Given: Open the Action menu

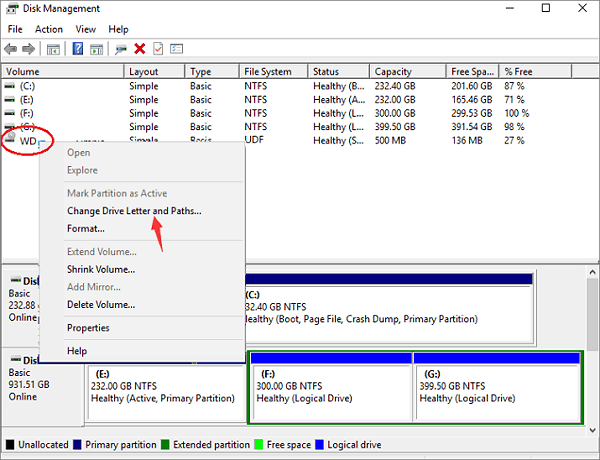Looking at the screenshot, I should [x=48, y=30].
